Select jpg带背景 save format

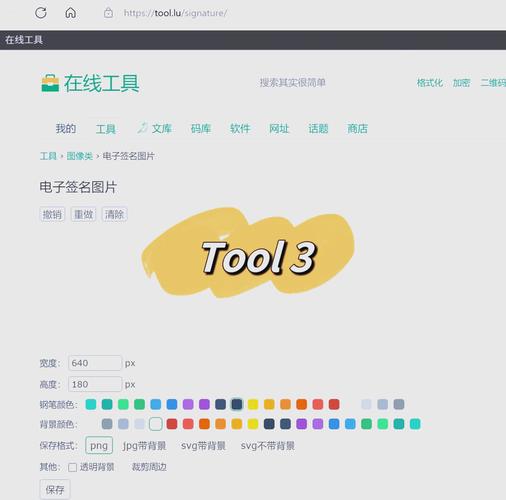click(x=144, y=446)
